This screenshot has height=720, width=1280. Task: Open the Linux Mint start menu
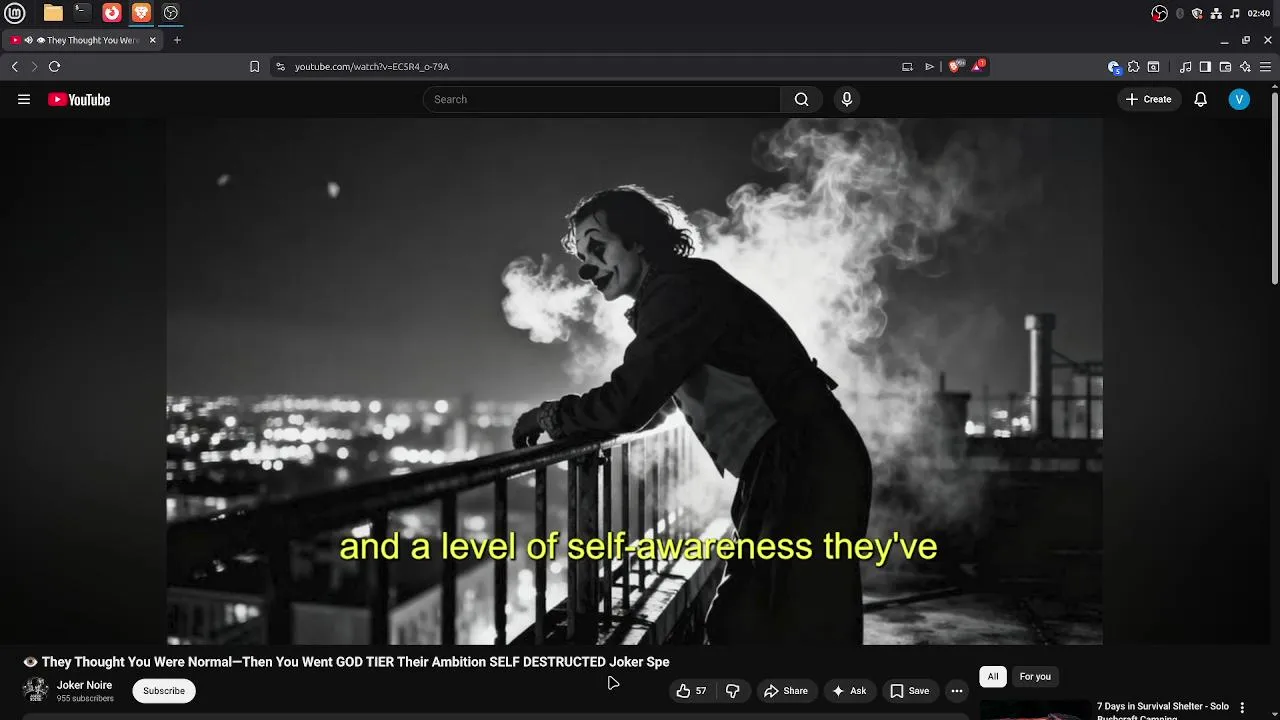14,13
